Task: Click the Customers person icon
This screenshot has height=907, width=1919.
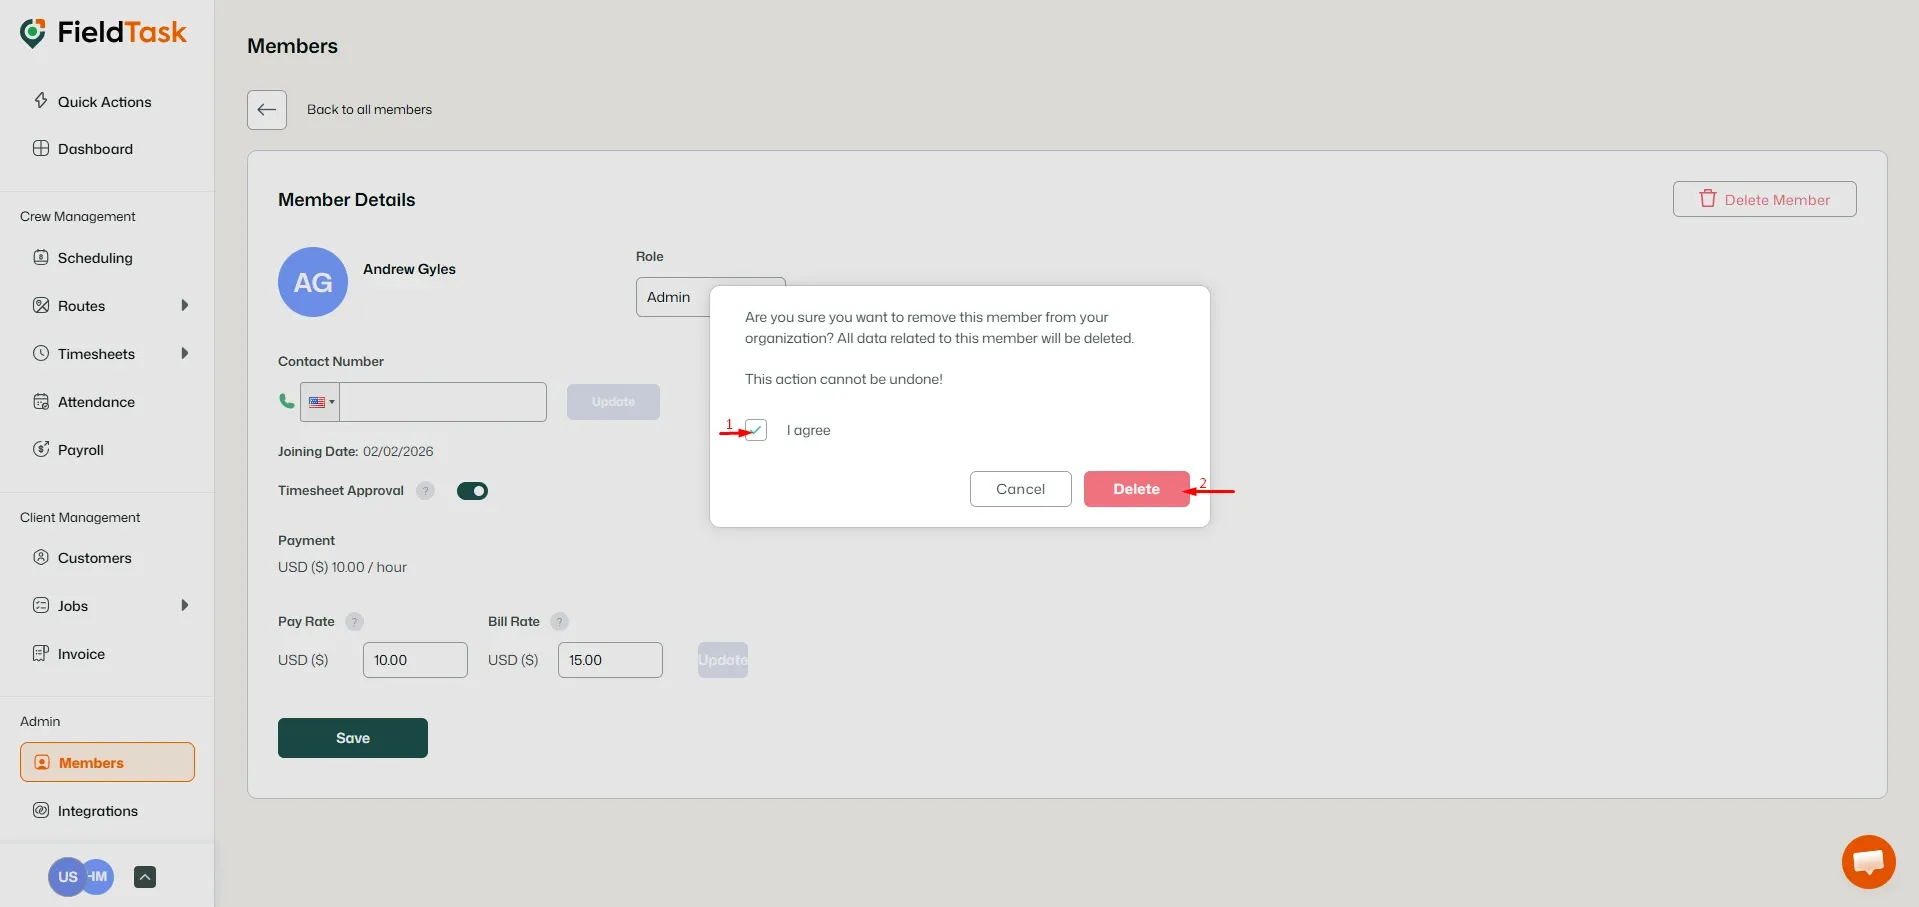Action: [x=41, y=557]
